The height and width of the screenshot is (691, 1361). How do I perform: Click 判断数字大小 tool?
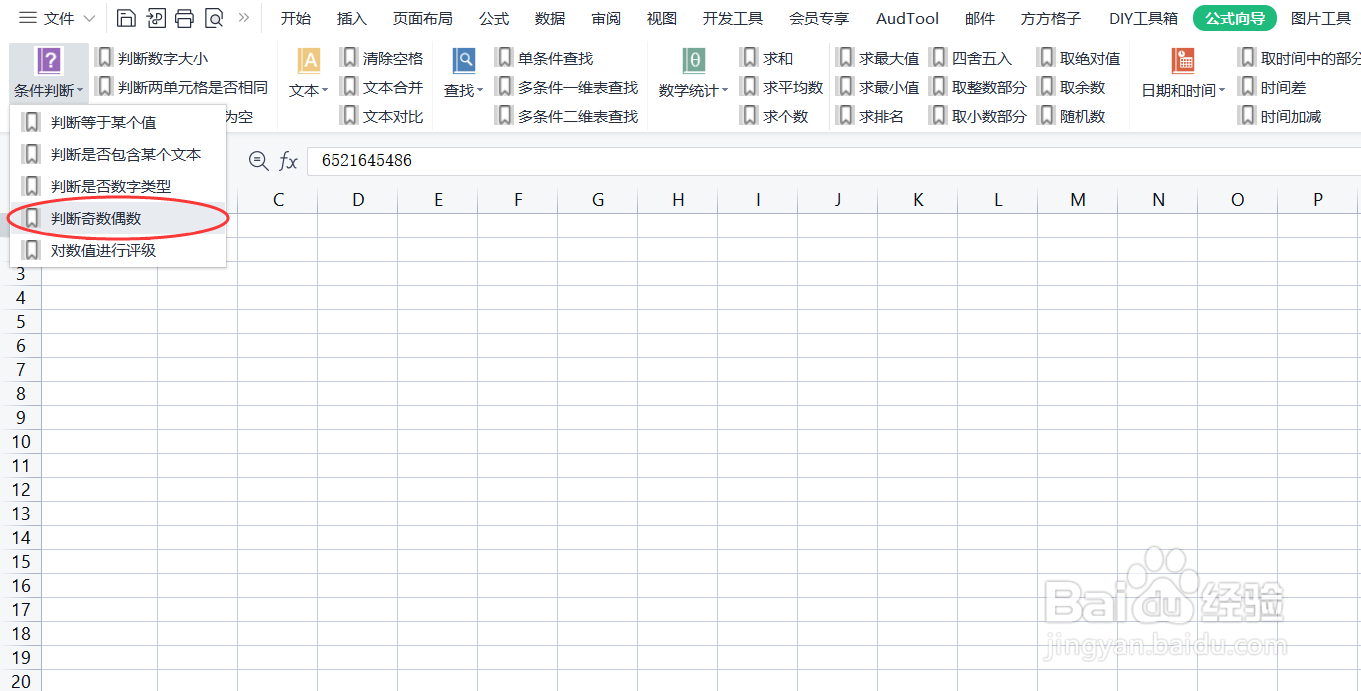(152, 59)
